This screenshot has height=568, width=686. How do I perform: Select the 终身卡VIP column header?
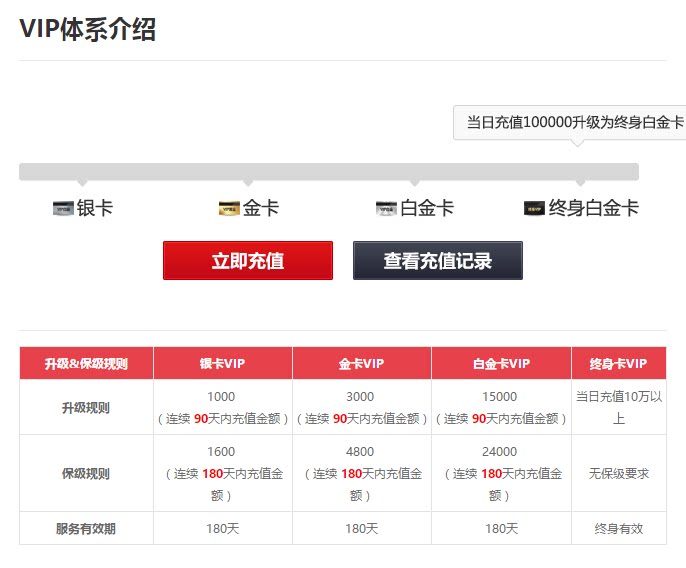pos(618,363)
